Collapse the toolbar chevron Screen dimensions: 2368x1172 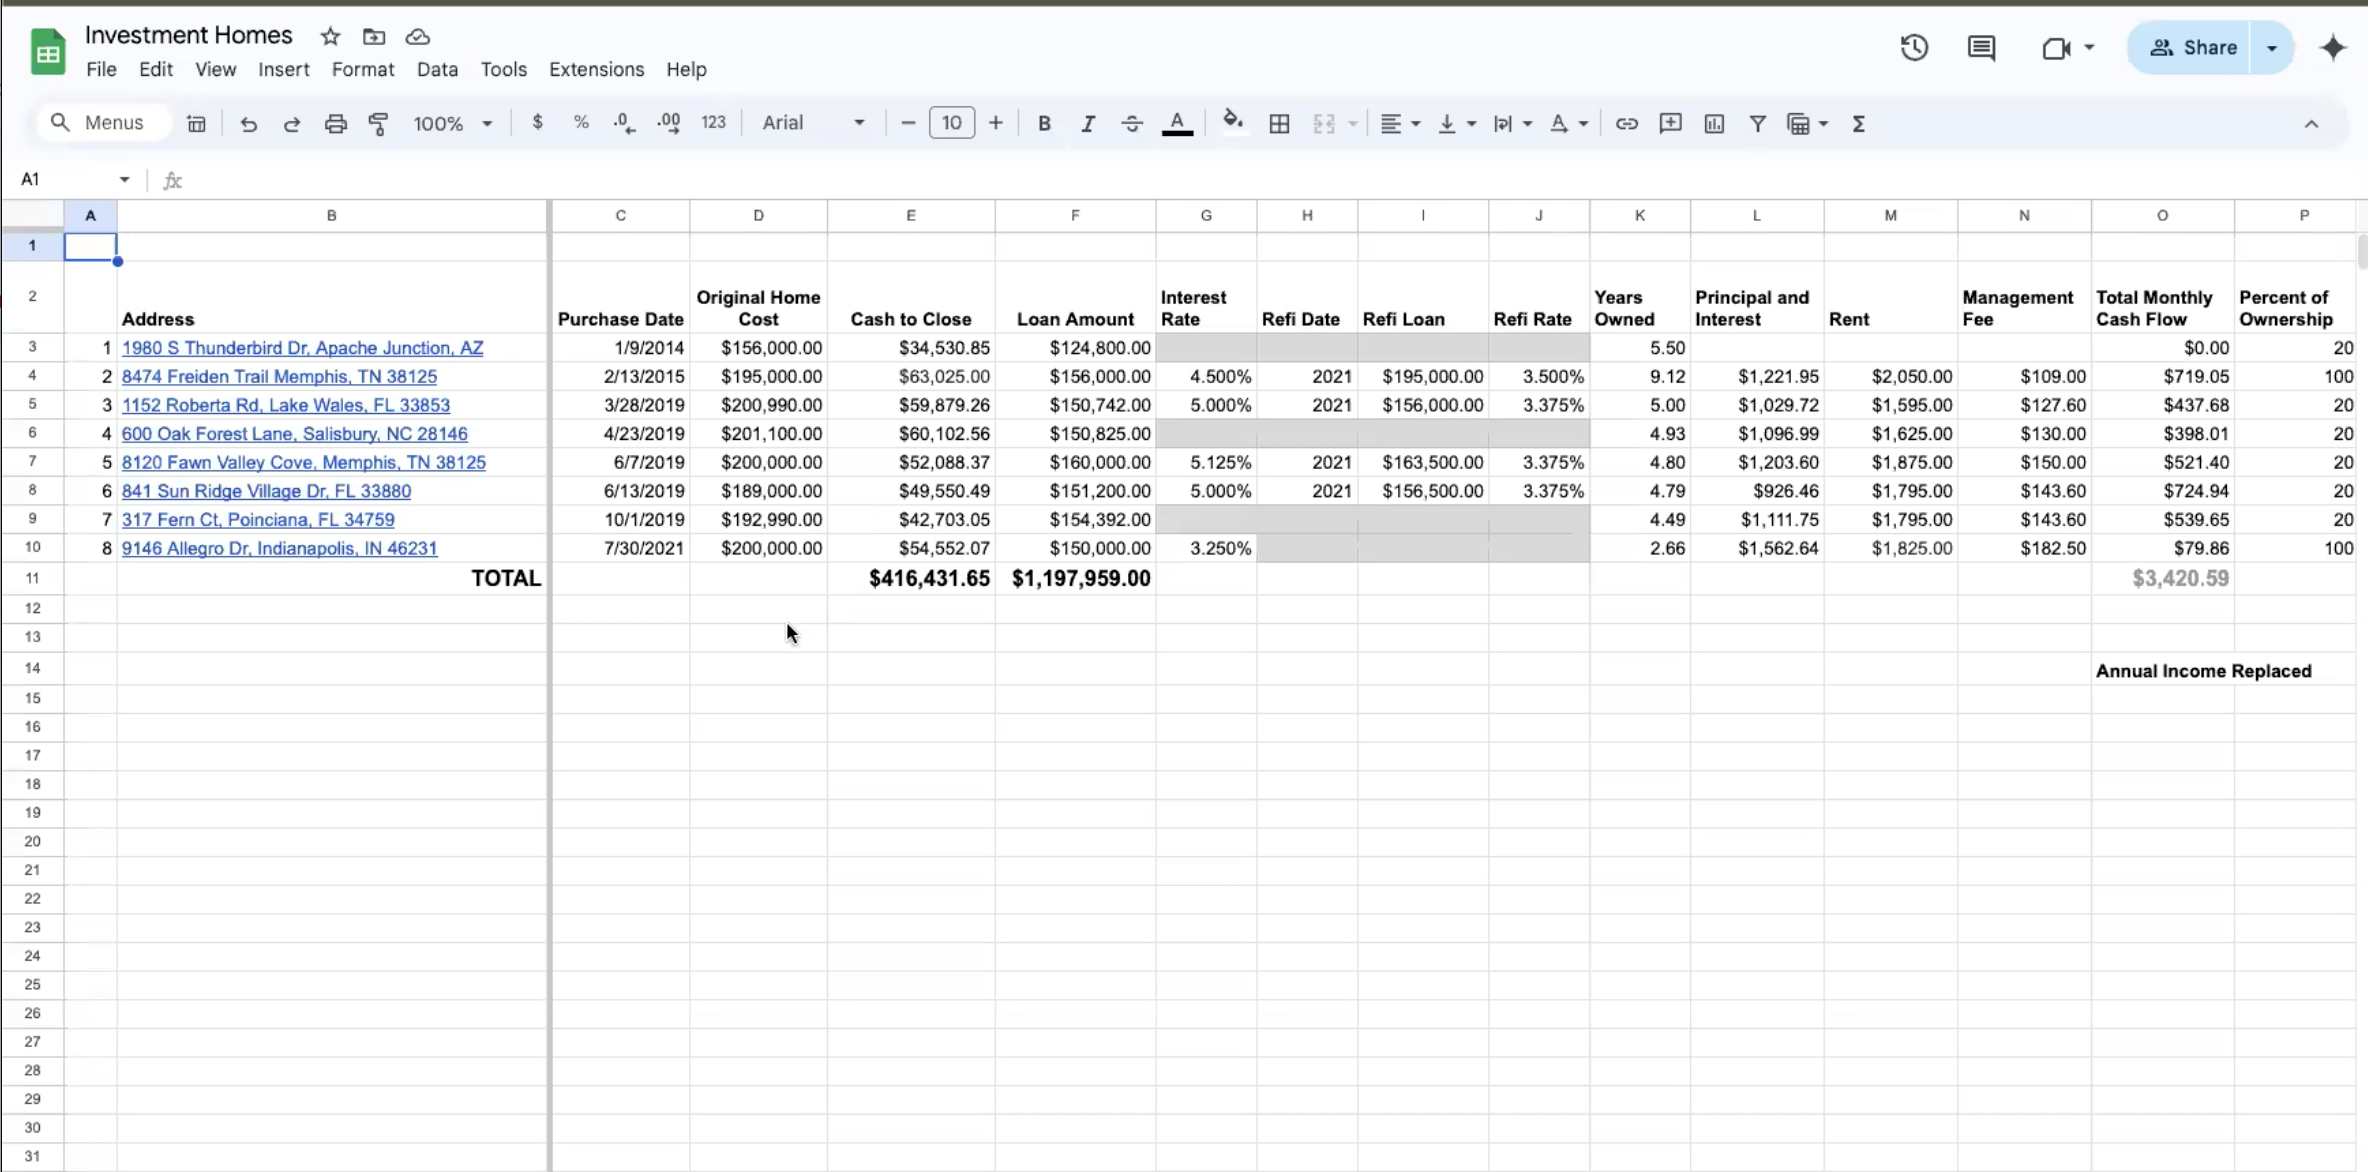tap(2311, 124)
